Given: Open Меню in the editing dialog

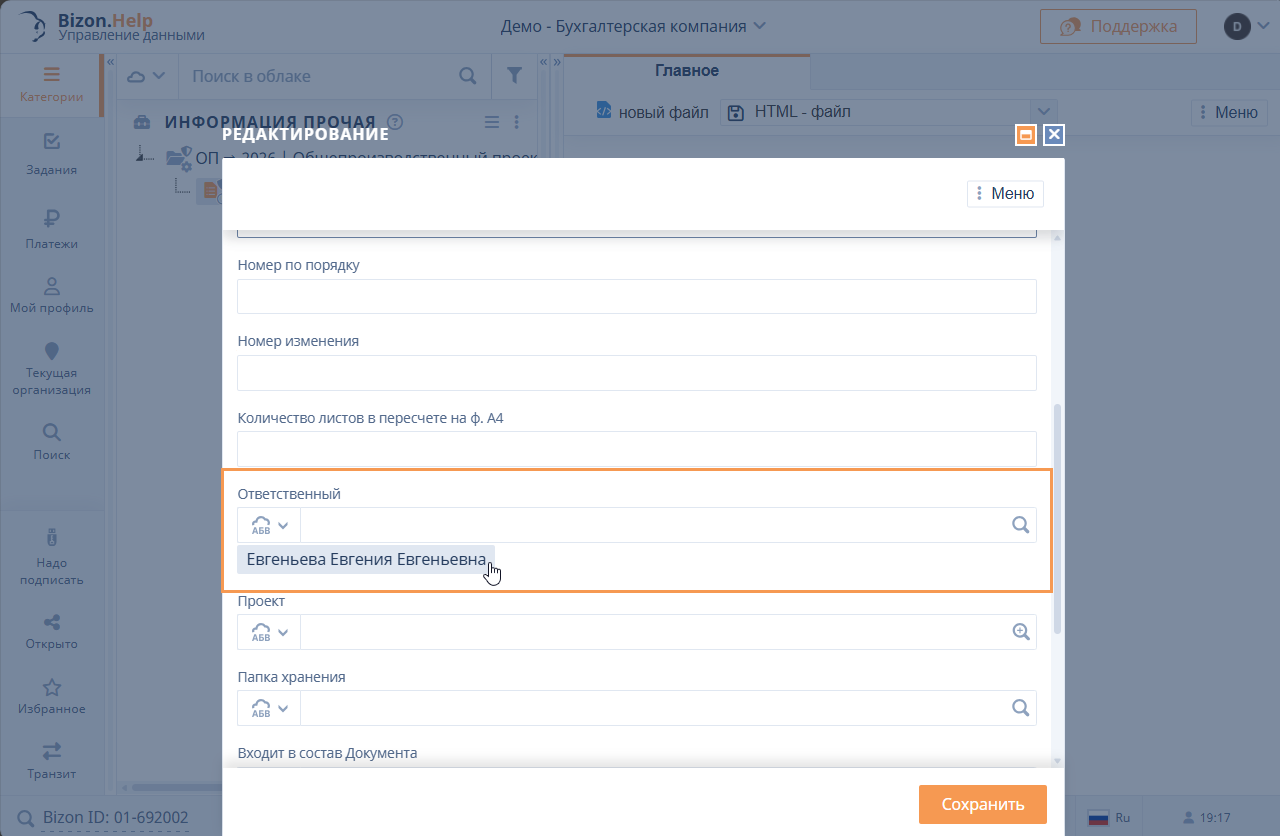Looking at the screenshot, I should (1005, 194).
